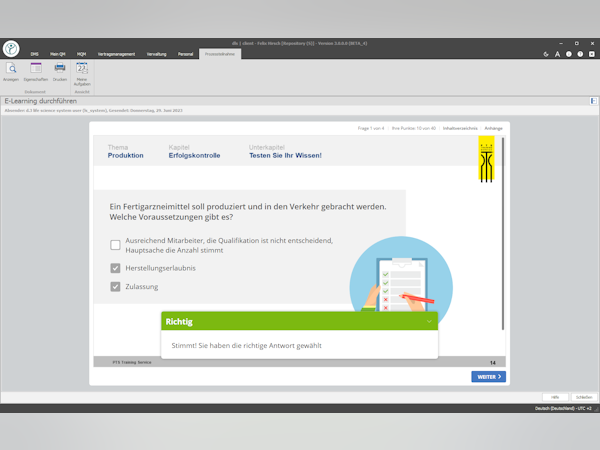600x450 pixels.
Task: Check the Ausreichend Mitarbeiter answer checkbox
Action: click(115, 245)
